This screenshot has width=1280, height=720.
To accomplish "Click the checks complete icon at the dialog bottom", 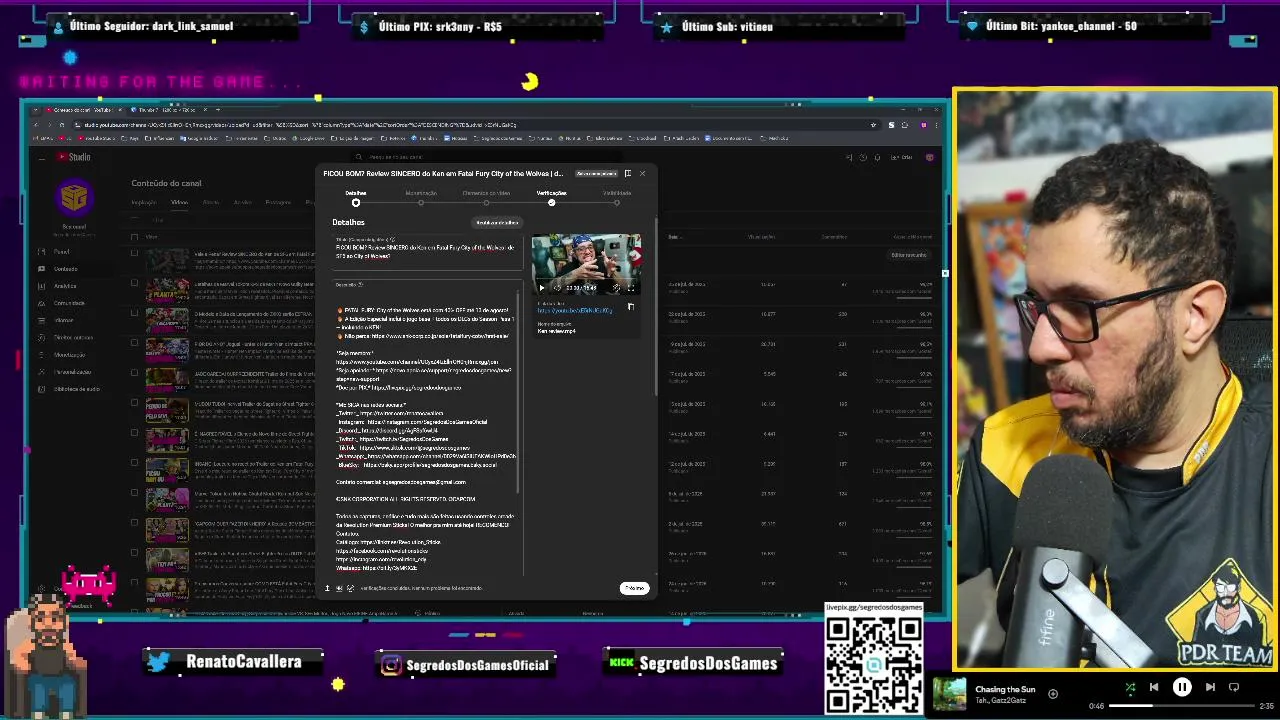I will point(350,588).
